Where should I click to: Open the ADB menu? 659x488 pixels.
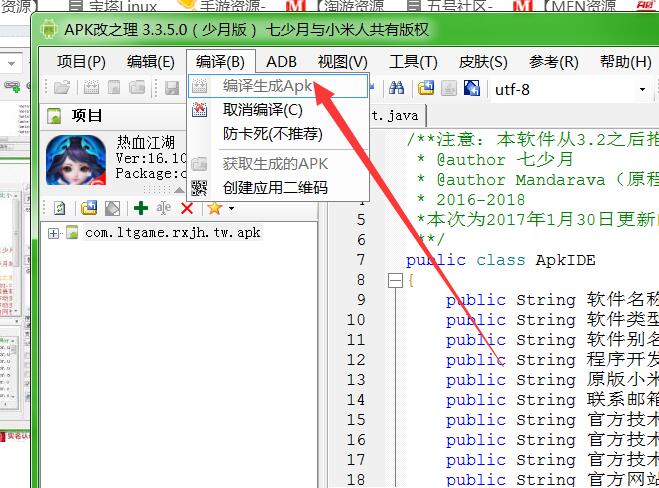coord(281,61)
